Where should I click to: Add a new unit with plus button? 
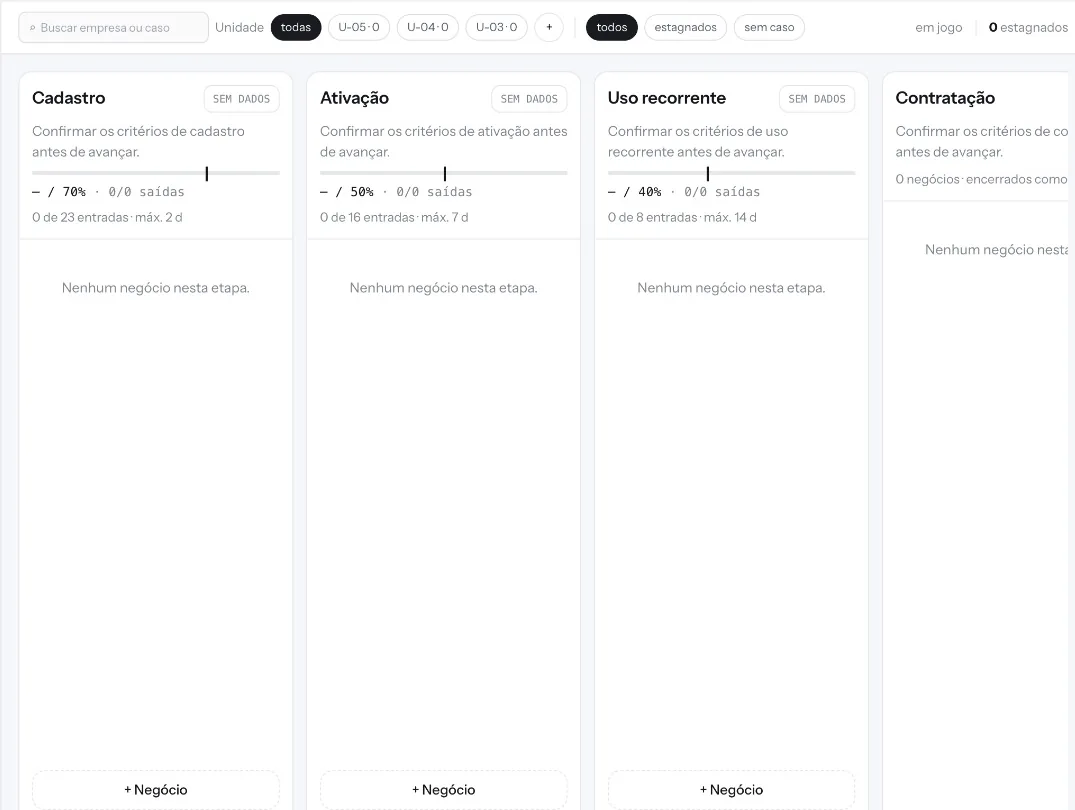(549, 27)
